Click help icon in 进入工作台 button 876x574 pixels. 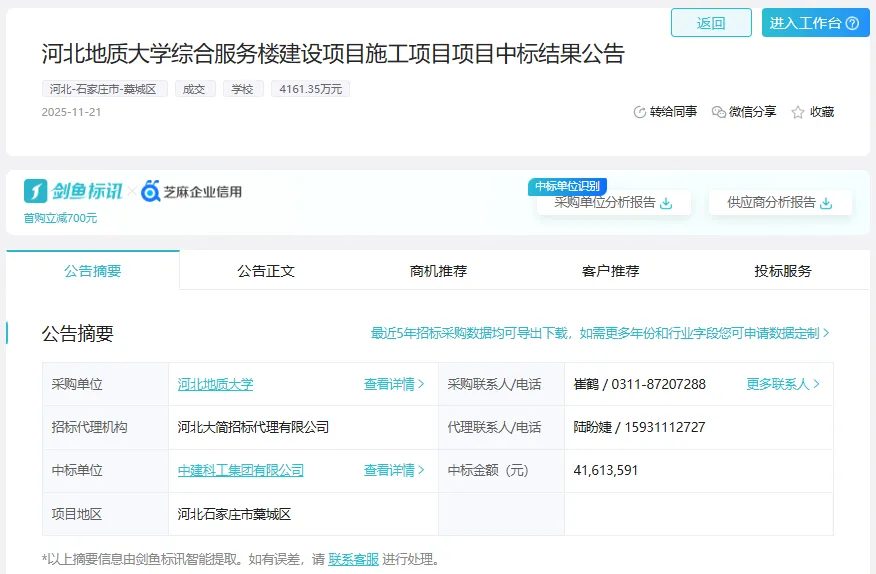pyautogui.click(x=852, y=23)
